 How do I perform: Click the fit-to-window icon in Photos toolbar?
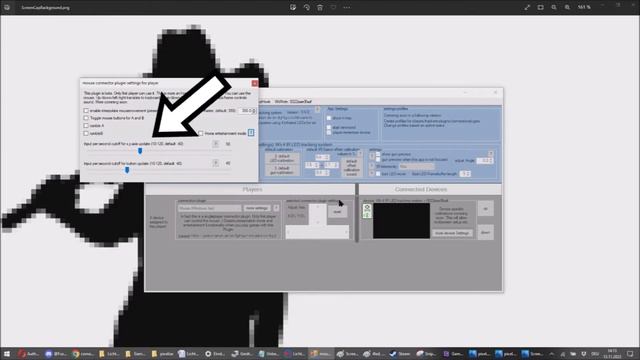pos(540,7)
